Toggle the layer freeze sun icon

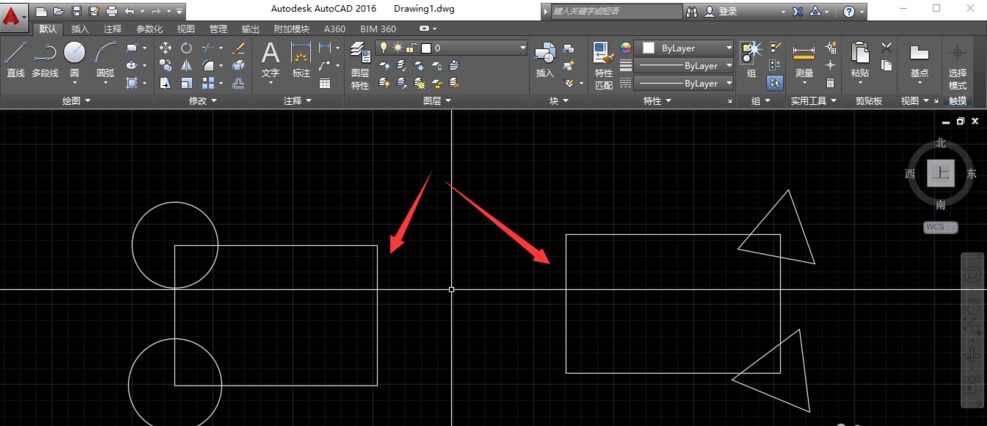tap(397, 48)
